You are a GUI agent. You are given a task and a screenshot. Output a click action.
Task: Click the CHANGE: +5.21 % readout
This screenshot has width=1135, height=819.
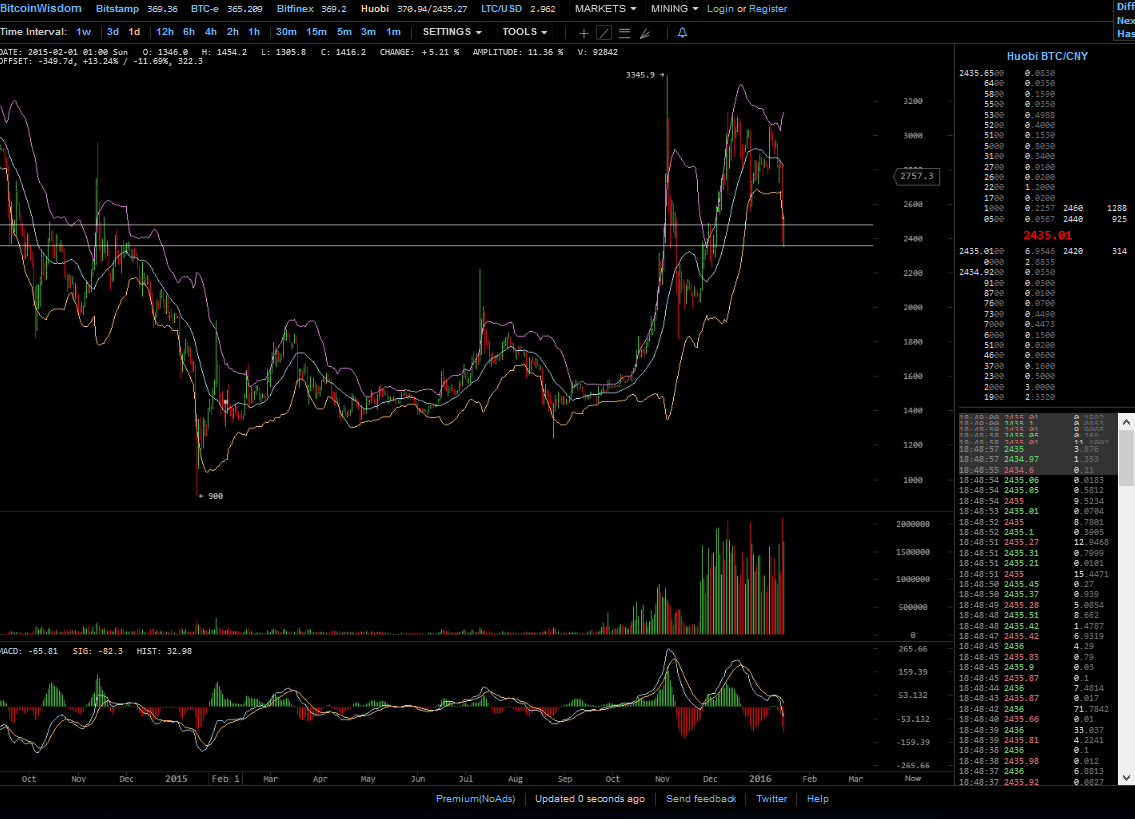point(419,52)
